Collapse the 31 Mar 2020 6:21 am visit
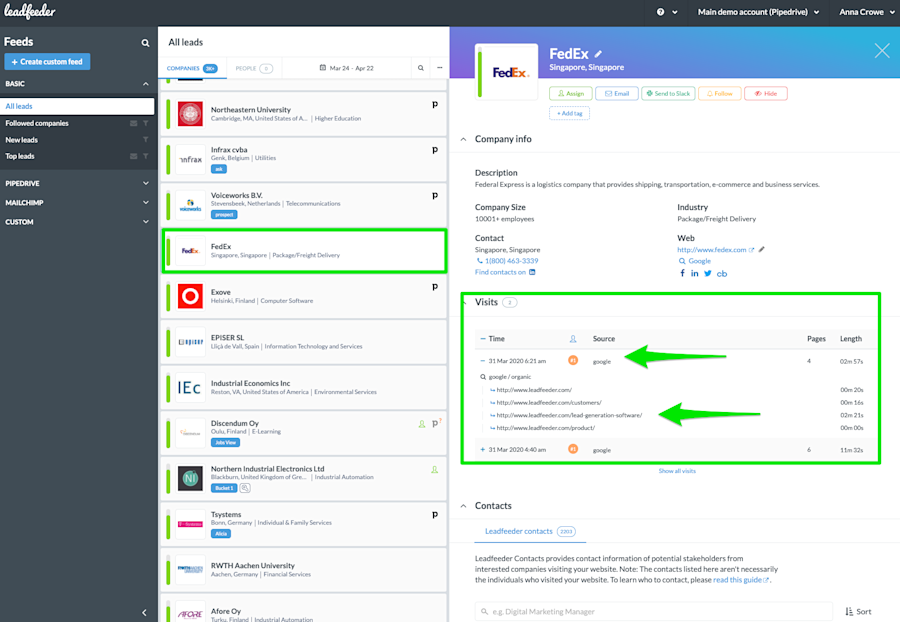This screenshot has width=900, height=622. 482,361
